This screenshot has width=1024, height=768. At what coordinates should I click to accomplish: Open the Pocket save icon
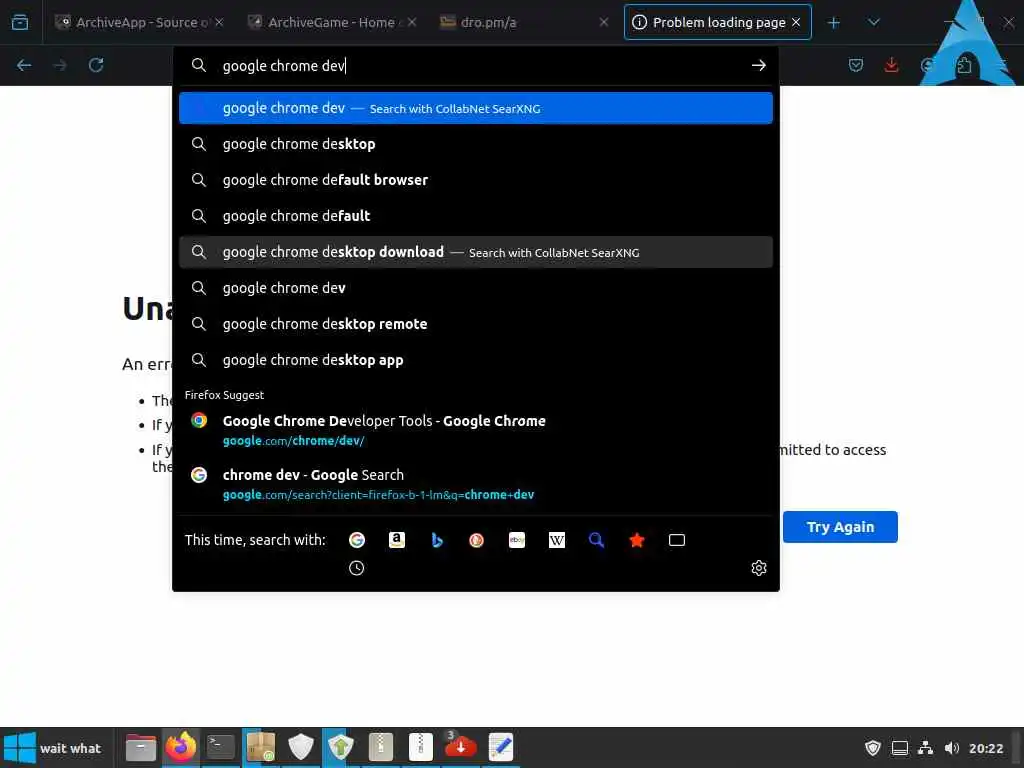coord(856,65)
